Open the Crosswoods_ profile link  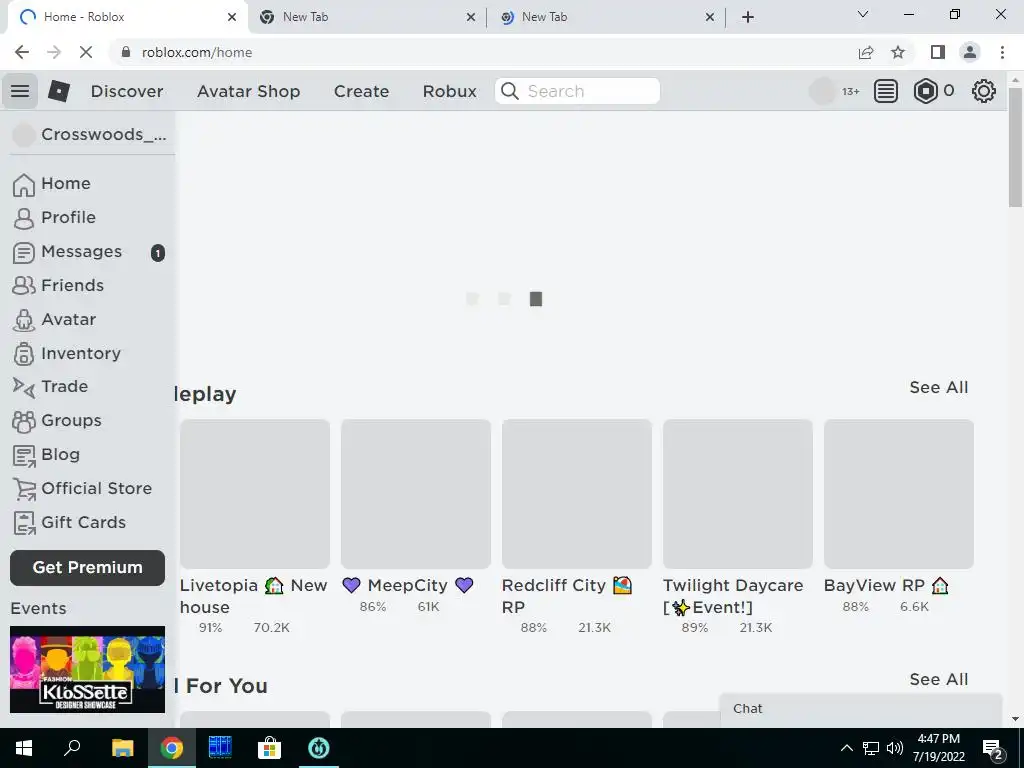pos(91,135)
